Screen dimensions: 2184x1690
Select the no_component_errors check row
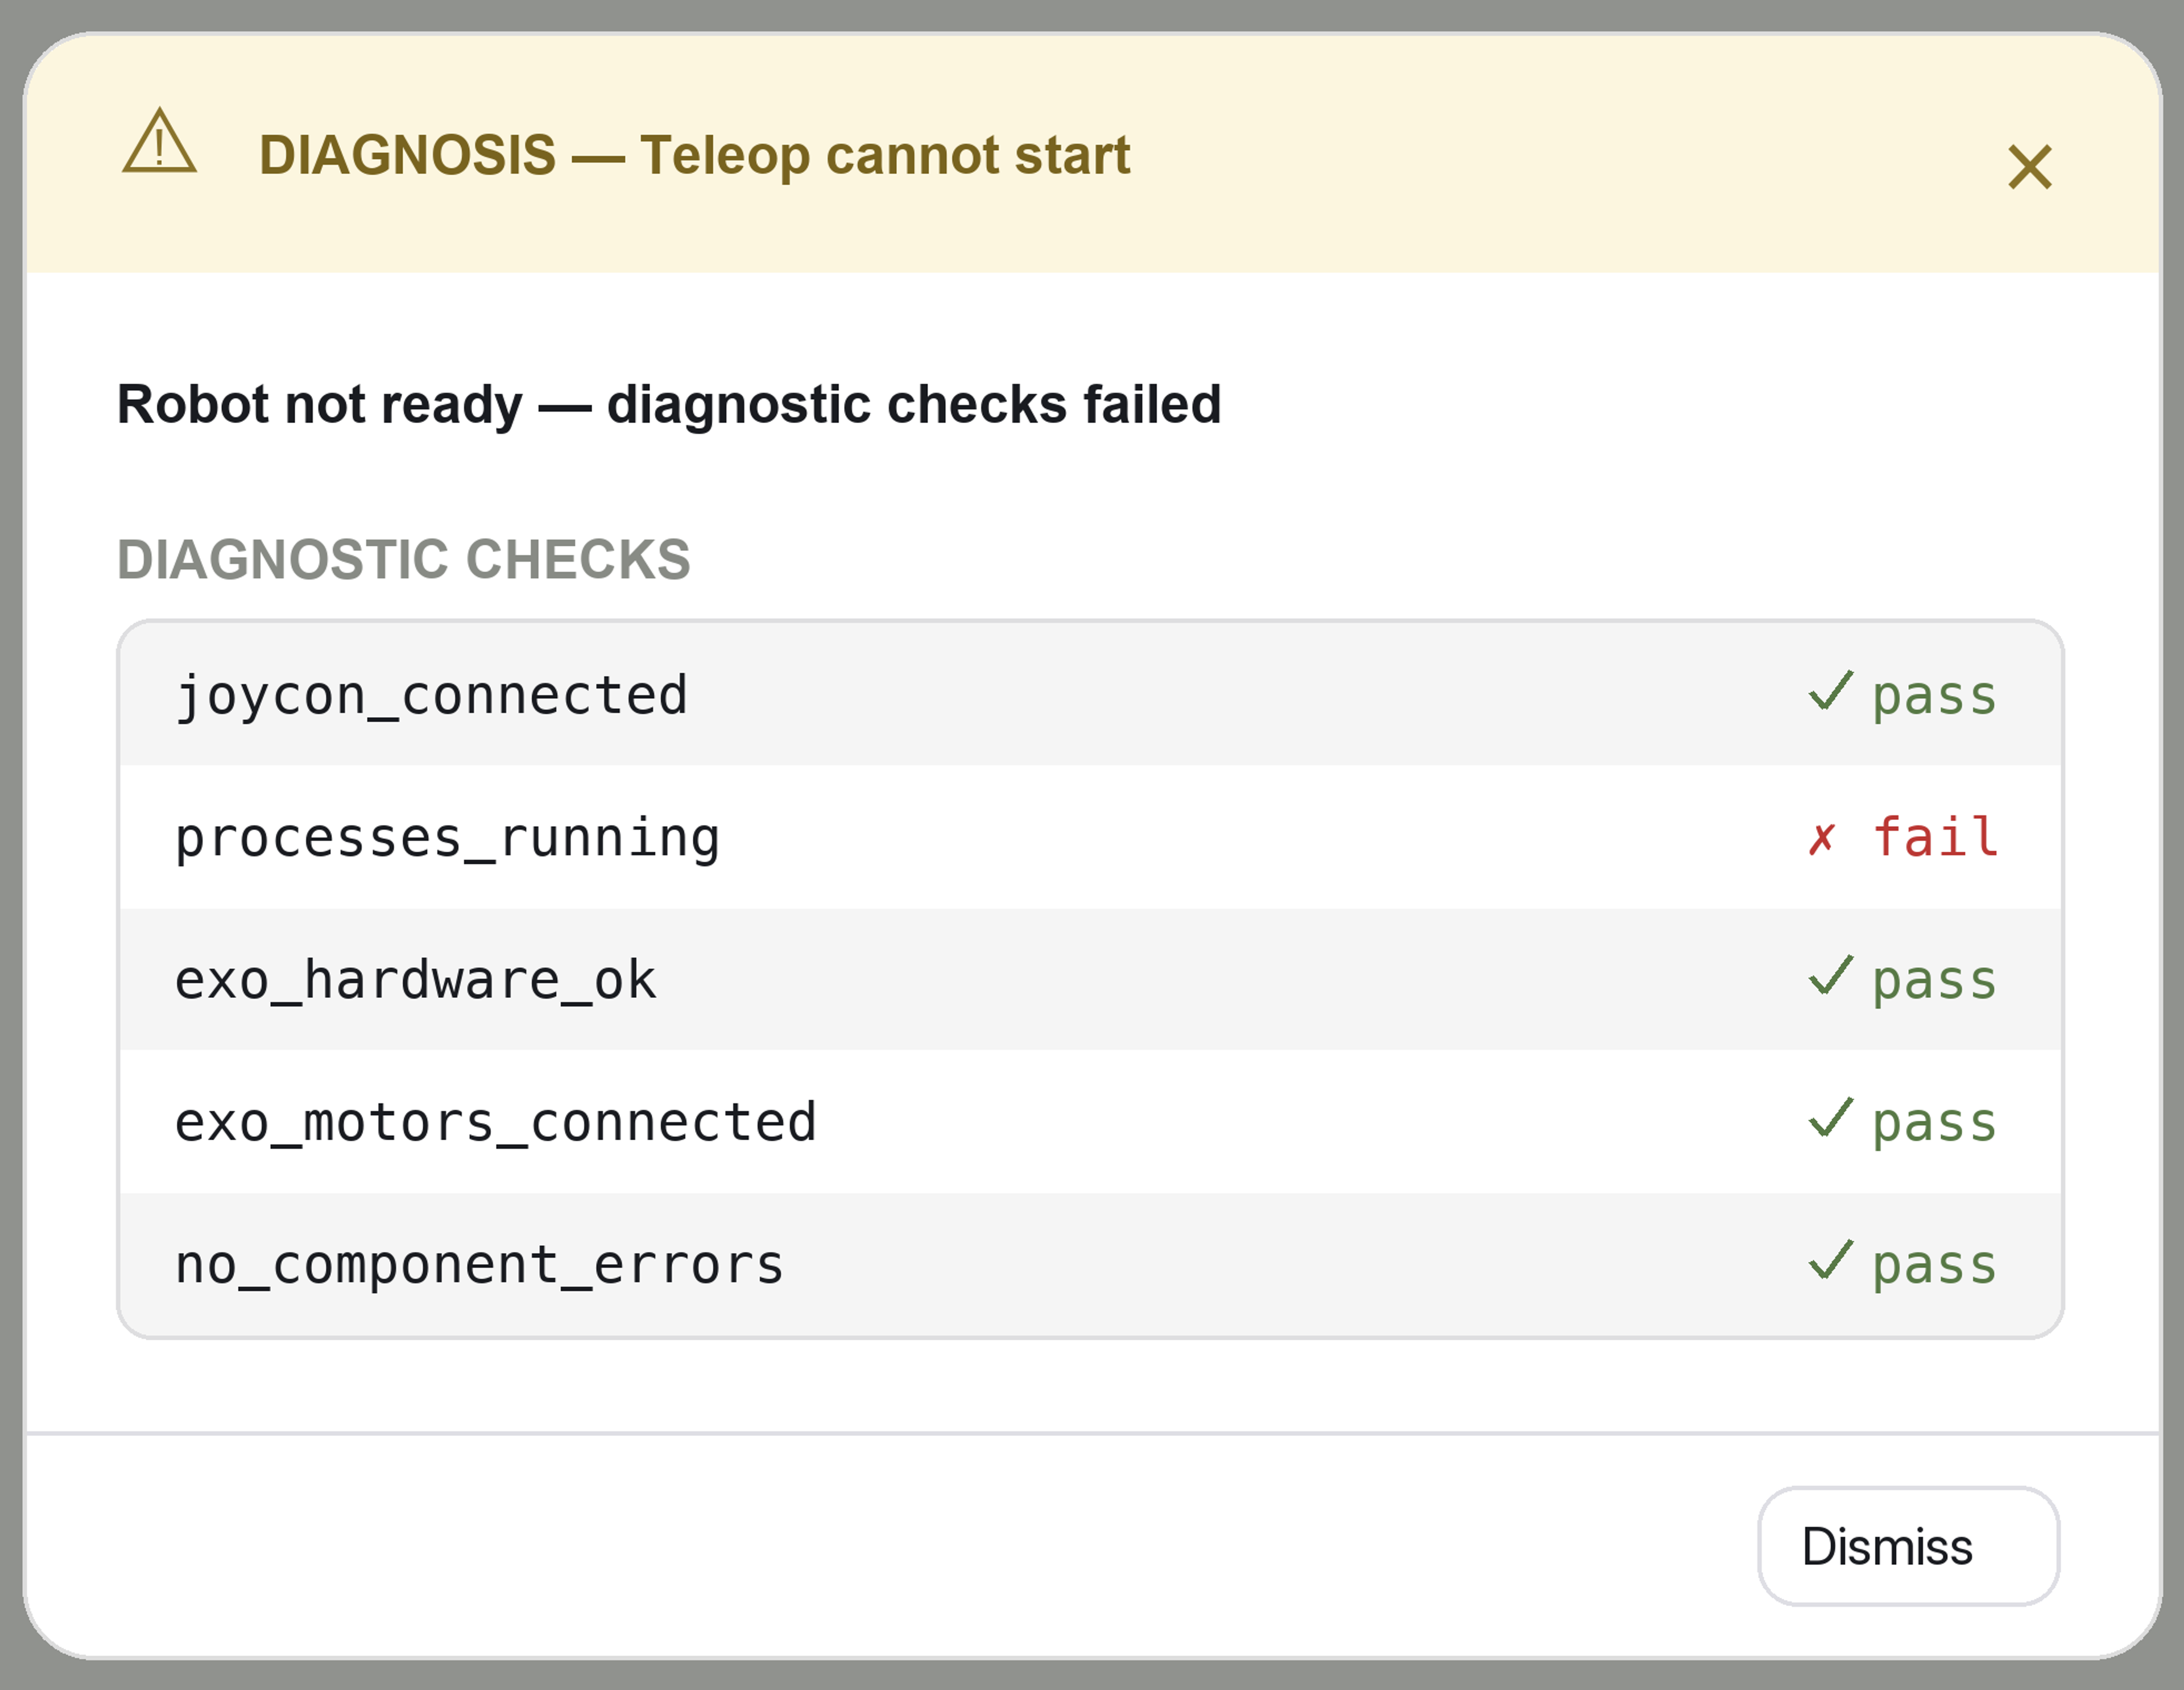pos(1090,1264)
